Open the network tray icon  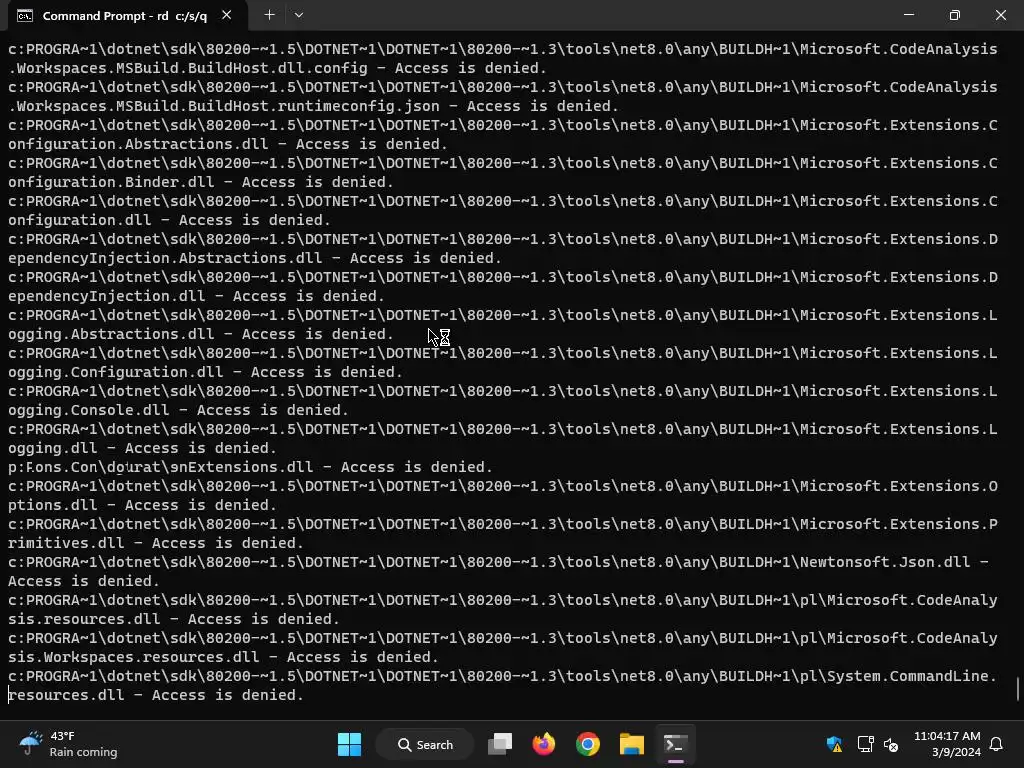[865, 744]
